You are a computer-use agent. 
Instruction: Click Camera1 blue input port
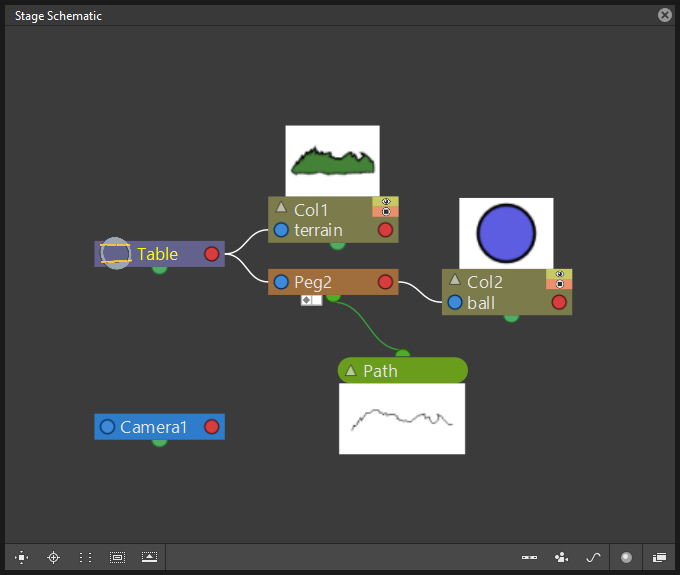pos(107,427)
